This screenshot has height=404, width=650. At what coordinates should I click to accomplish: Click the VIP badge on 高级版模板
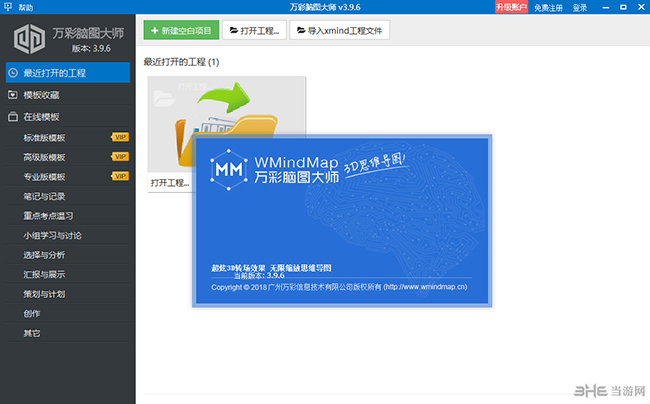click(x=120, y=157)
